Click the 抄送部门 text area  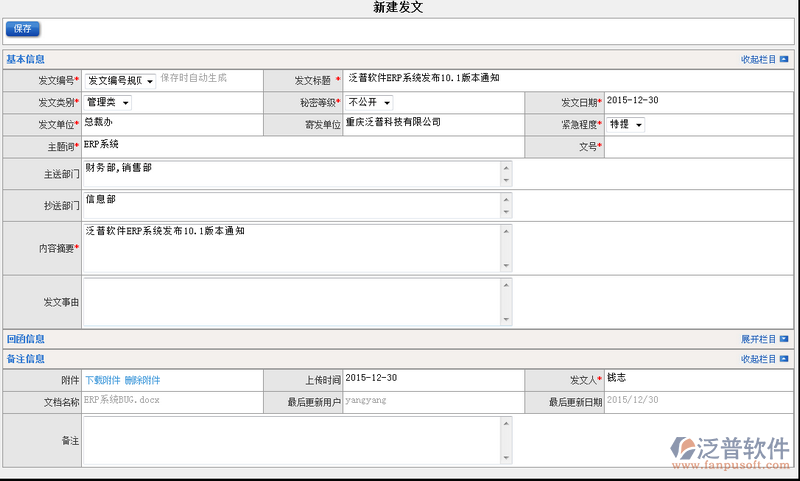pyautogui.click(x=290, y=205)
